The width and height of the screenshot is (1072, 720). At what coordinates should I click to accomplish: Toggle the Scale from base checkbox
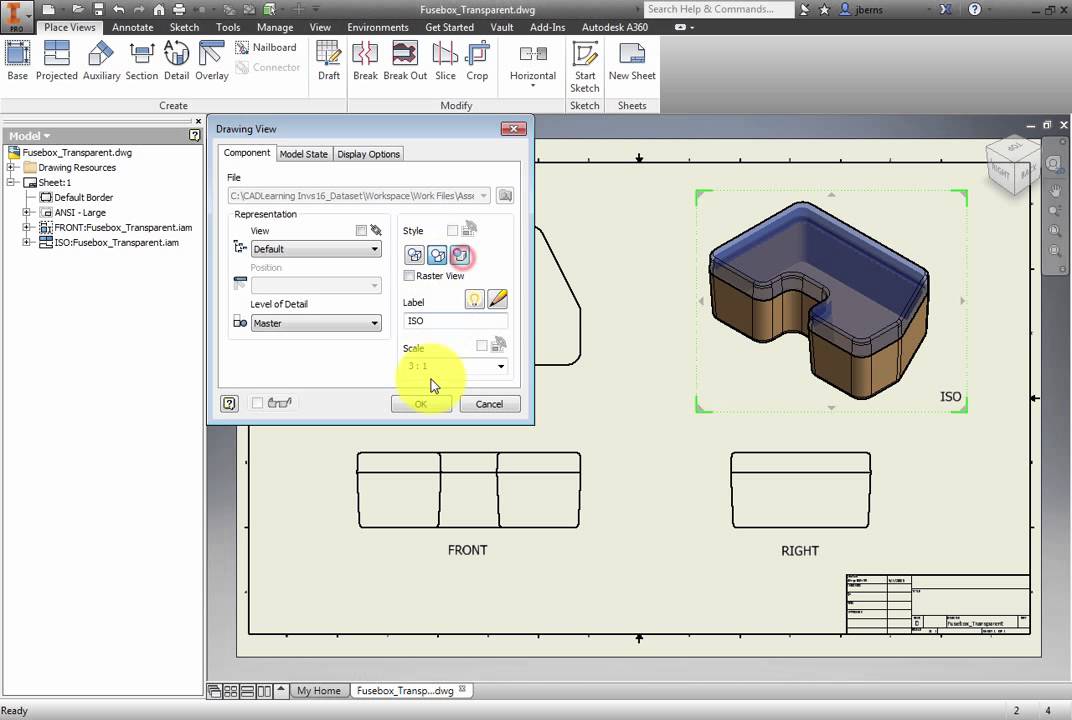point(481,345)
